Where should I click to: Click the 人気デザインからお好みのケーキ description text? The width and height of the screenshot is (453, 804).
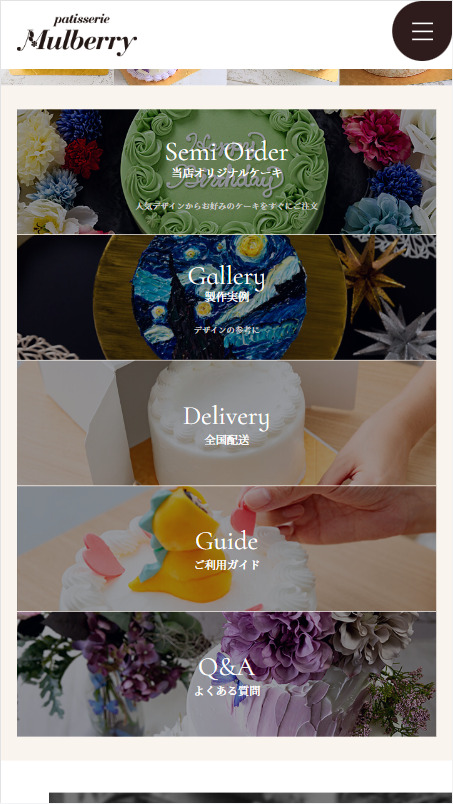[226, 206]
